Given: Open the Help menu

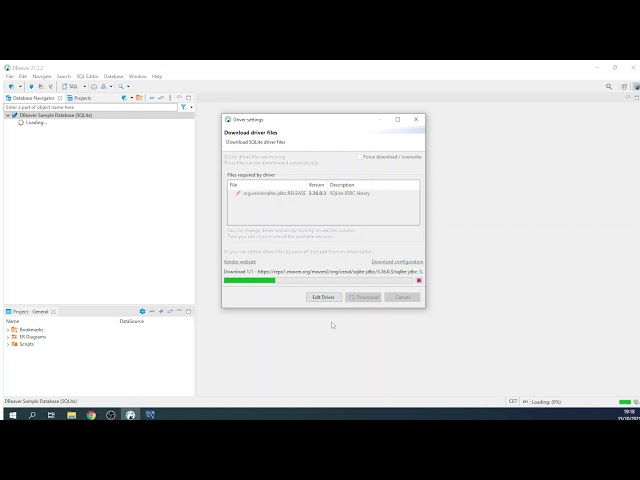Looking at the screenshot, I should [x=157, y=76].
